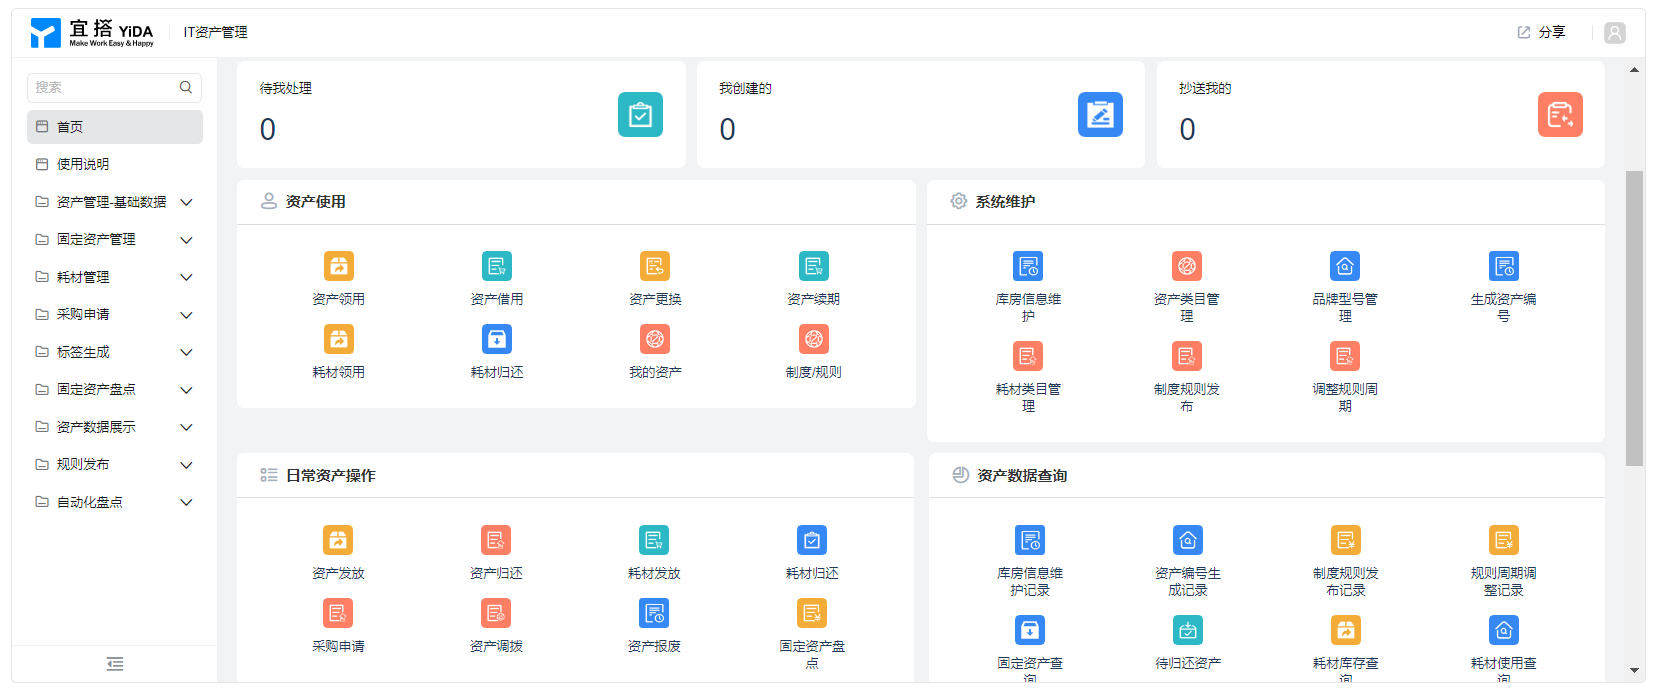The width and height of the screenshot is (1659, 692).
Task: Click the 生成资产编号 icon
Action: point(1504,266)
